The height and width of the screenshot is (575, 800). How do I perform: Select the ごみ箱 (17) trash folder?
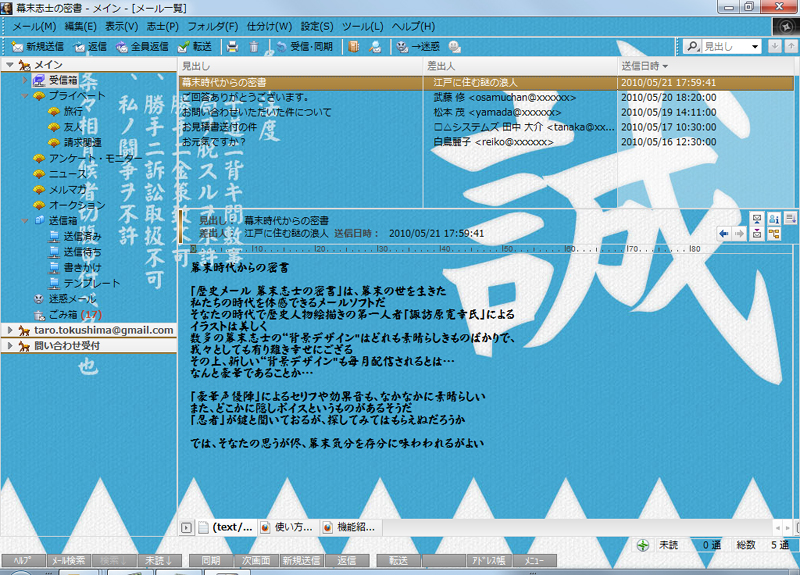(x=67, y=315)
